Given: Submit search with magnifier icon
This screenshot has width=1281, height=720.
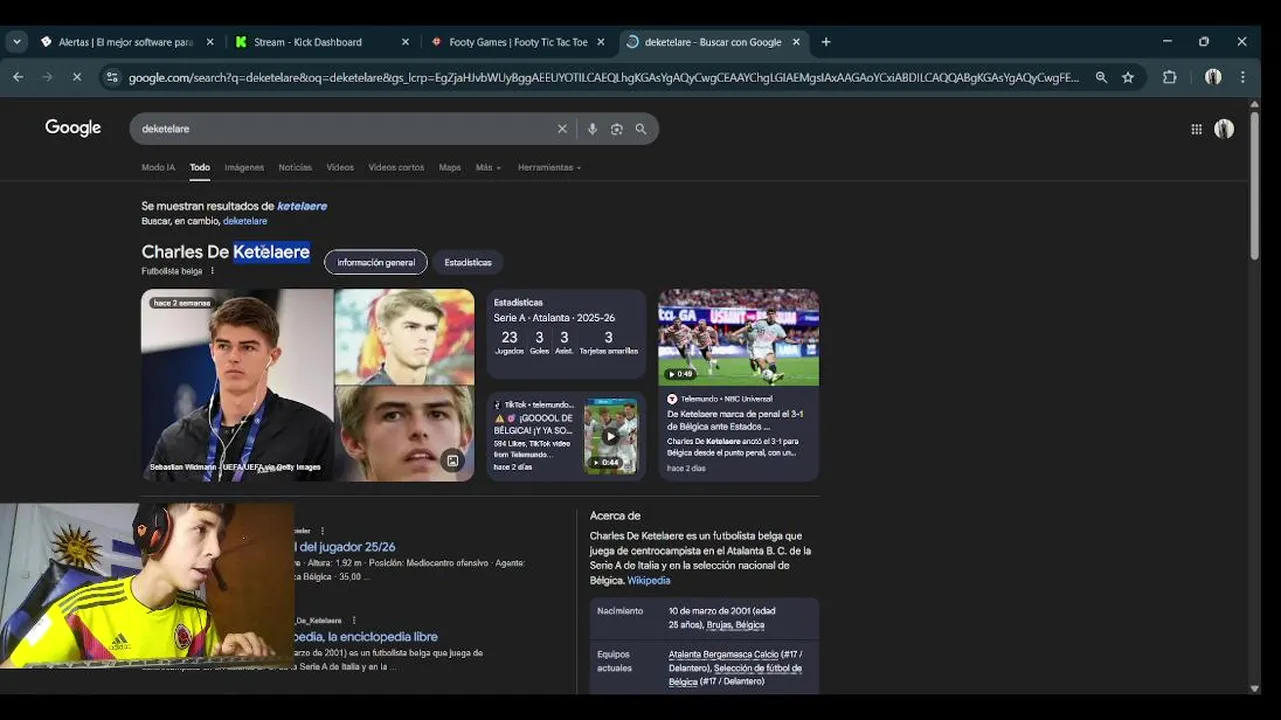Looking at the screenshot, I should [641, 129].
